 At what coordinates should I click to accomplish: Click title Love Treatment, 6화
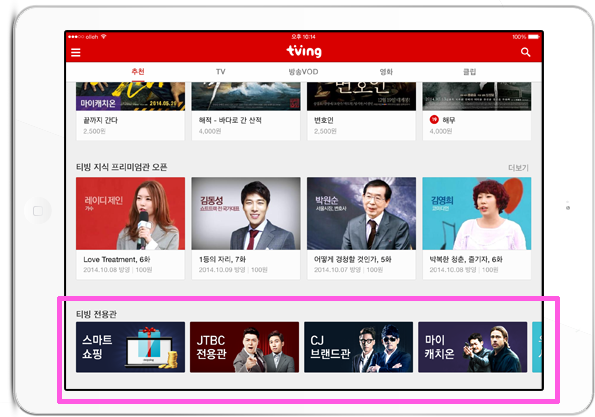[x=116, y=260]
